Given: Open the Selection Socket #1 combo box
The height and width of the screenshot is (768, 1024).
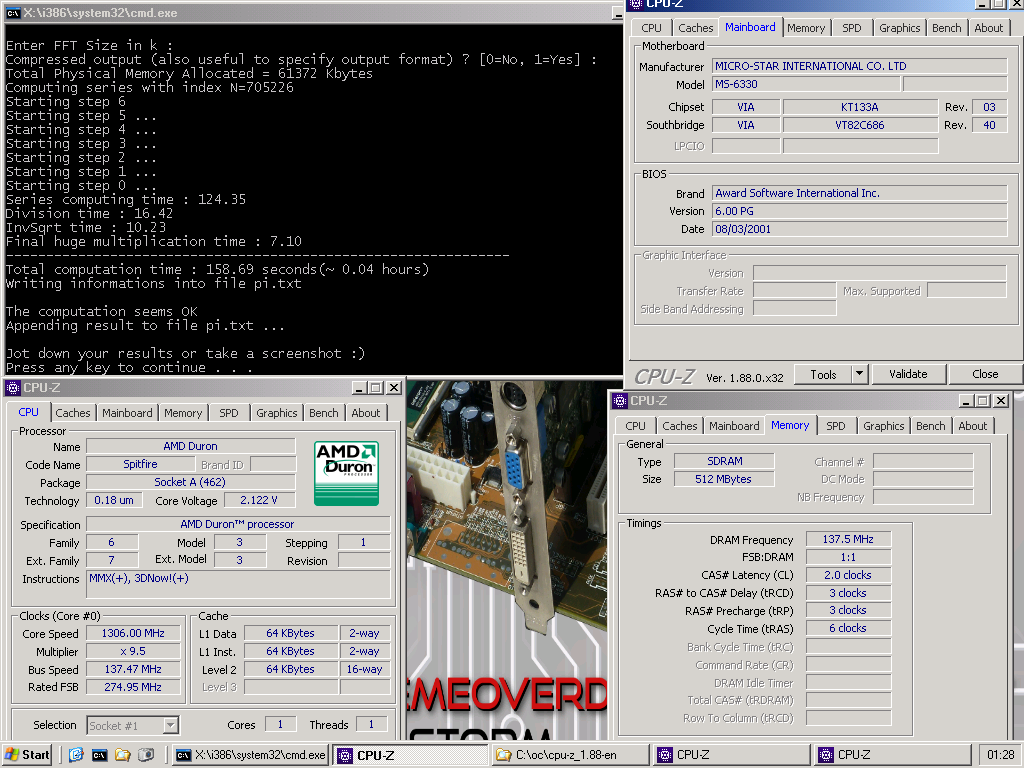Looking at the screenshot, I should [133, 726].
